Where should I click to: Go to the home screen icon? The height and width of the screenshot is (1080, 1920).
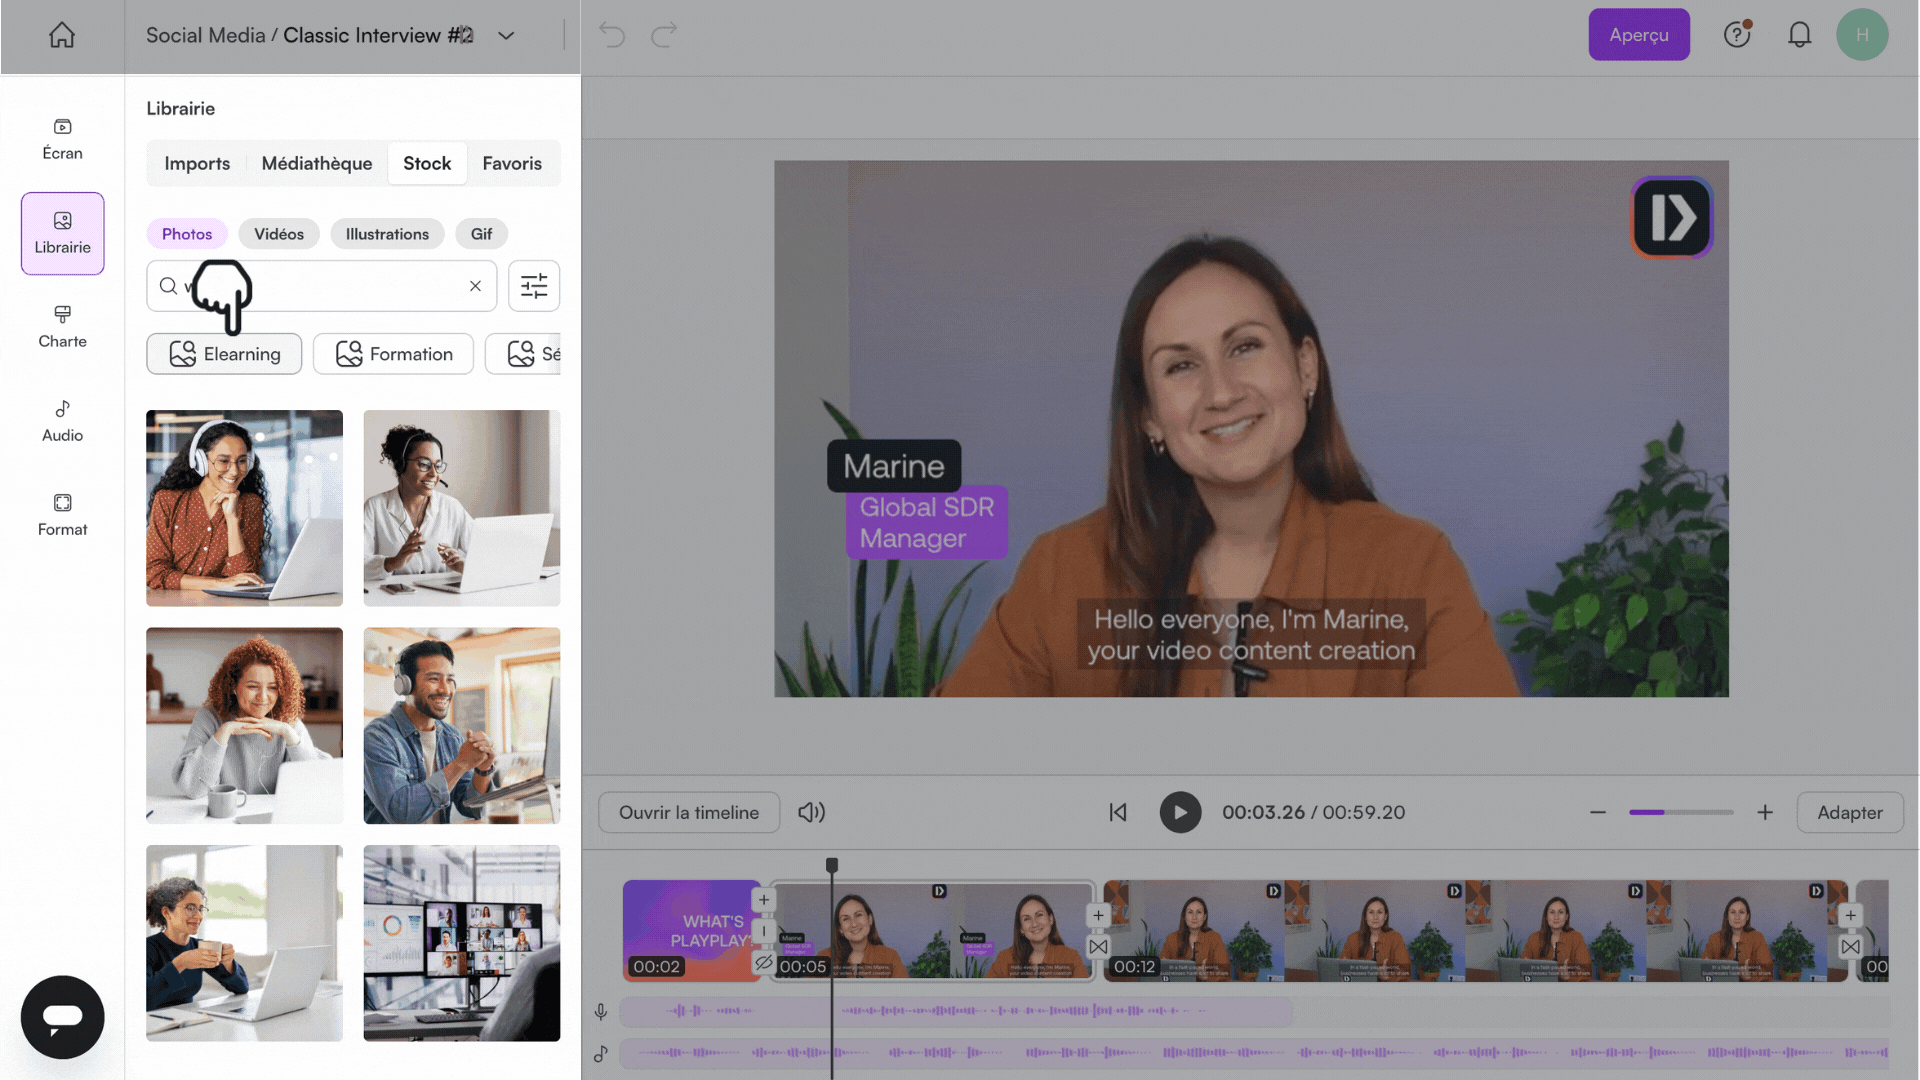click(62, 35)
